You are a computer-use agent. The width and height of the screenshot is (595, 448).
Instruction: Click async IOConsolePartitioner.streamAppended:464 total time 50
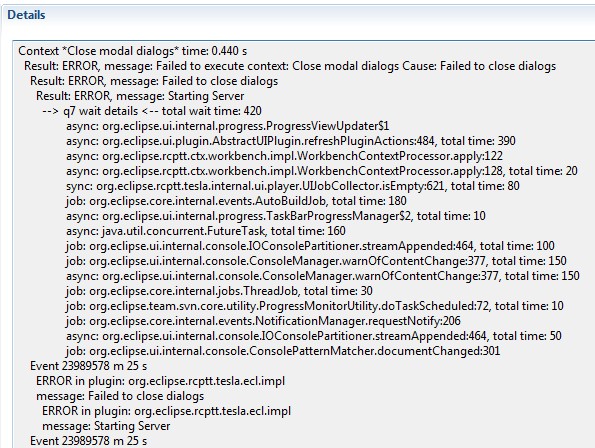click(x=313, y=336)
